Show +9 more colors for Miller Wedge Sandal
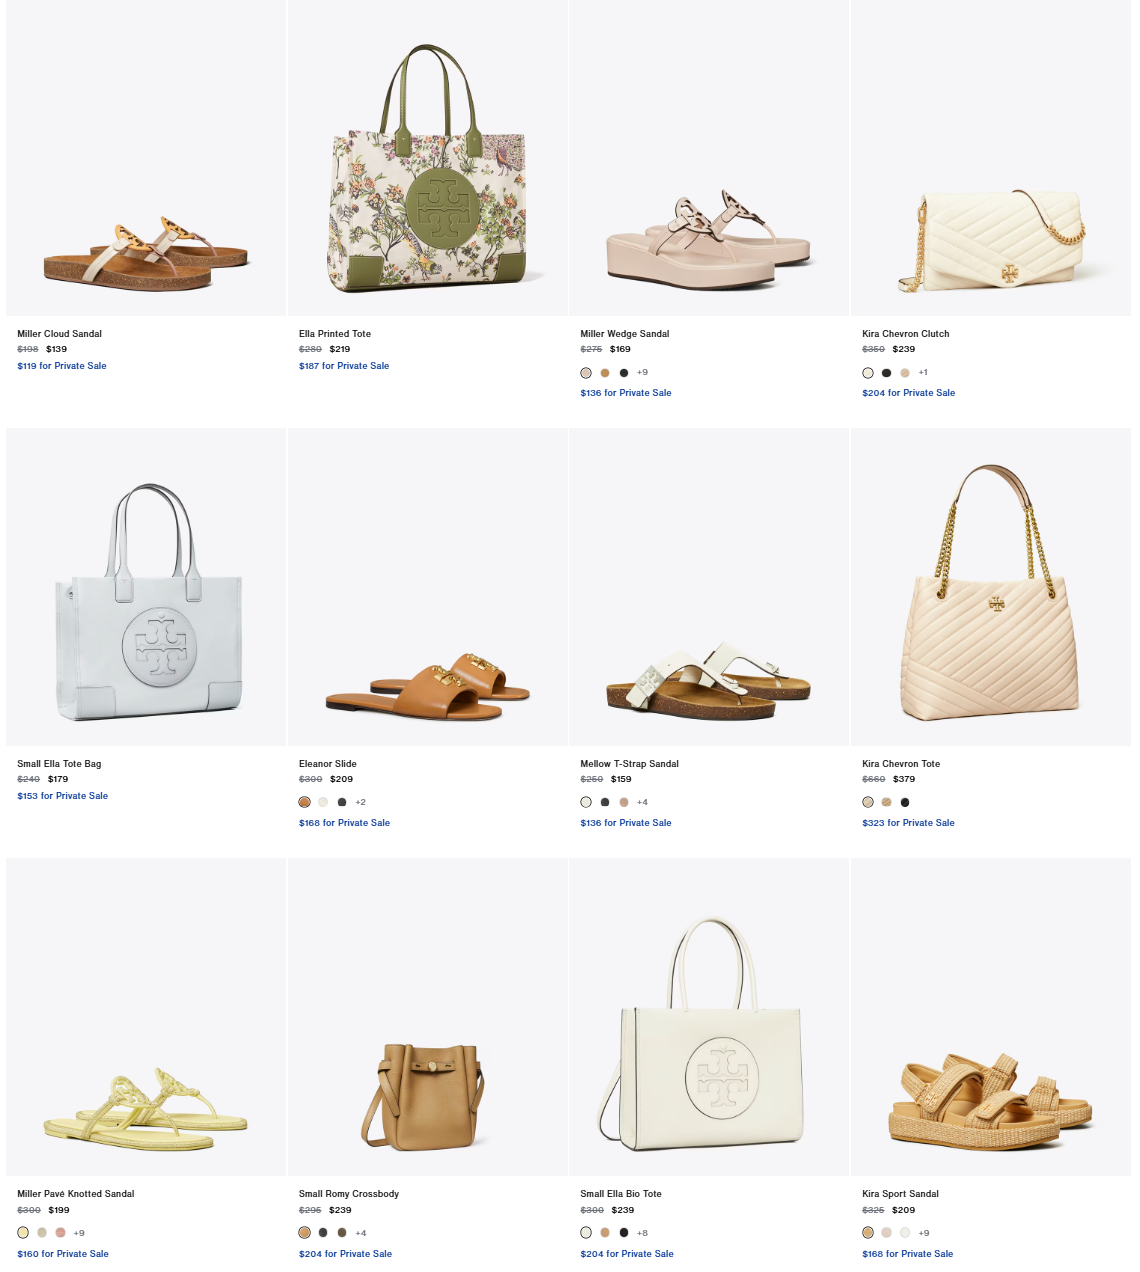This screenshot has height=1272, width=1140. [x=642, y=372]
